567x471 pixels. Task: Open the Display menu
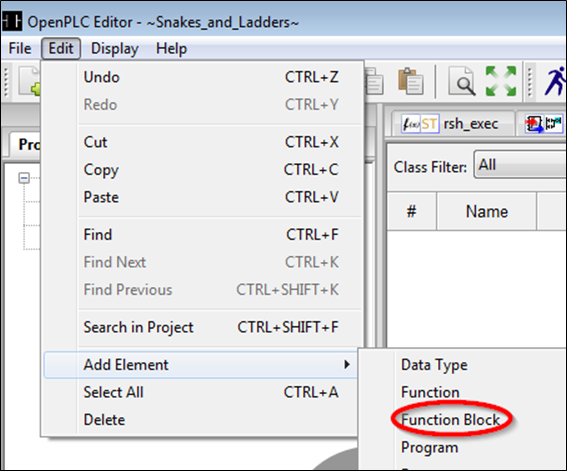click(x=115, y=49)
